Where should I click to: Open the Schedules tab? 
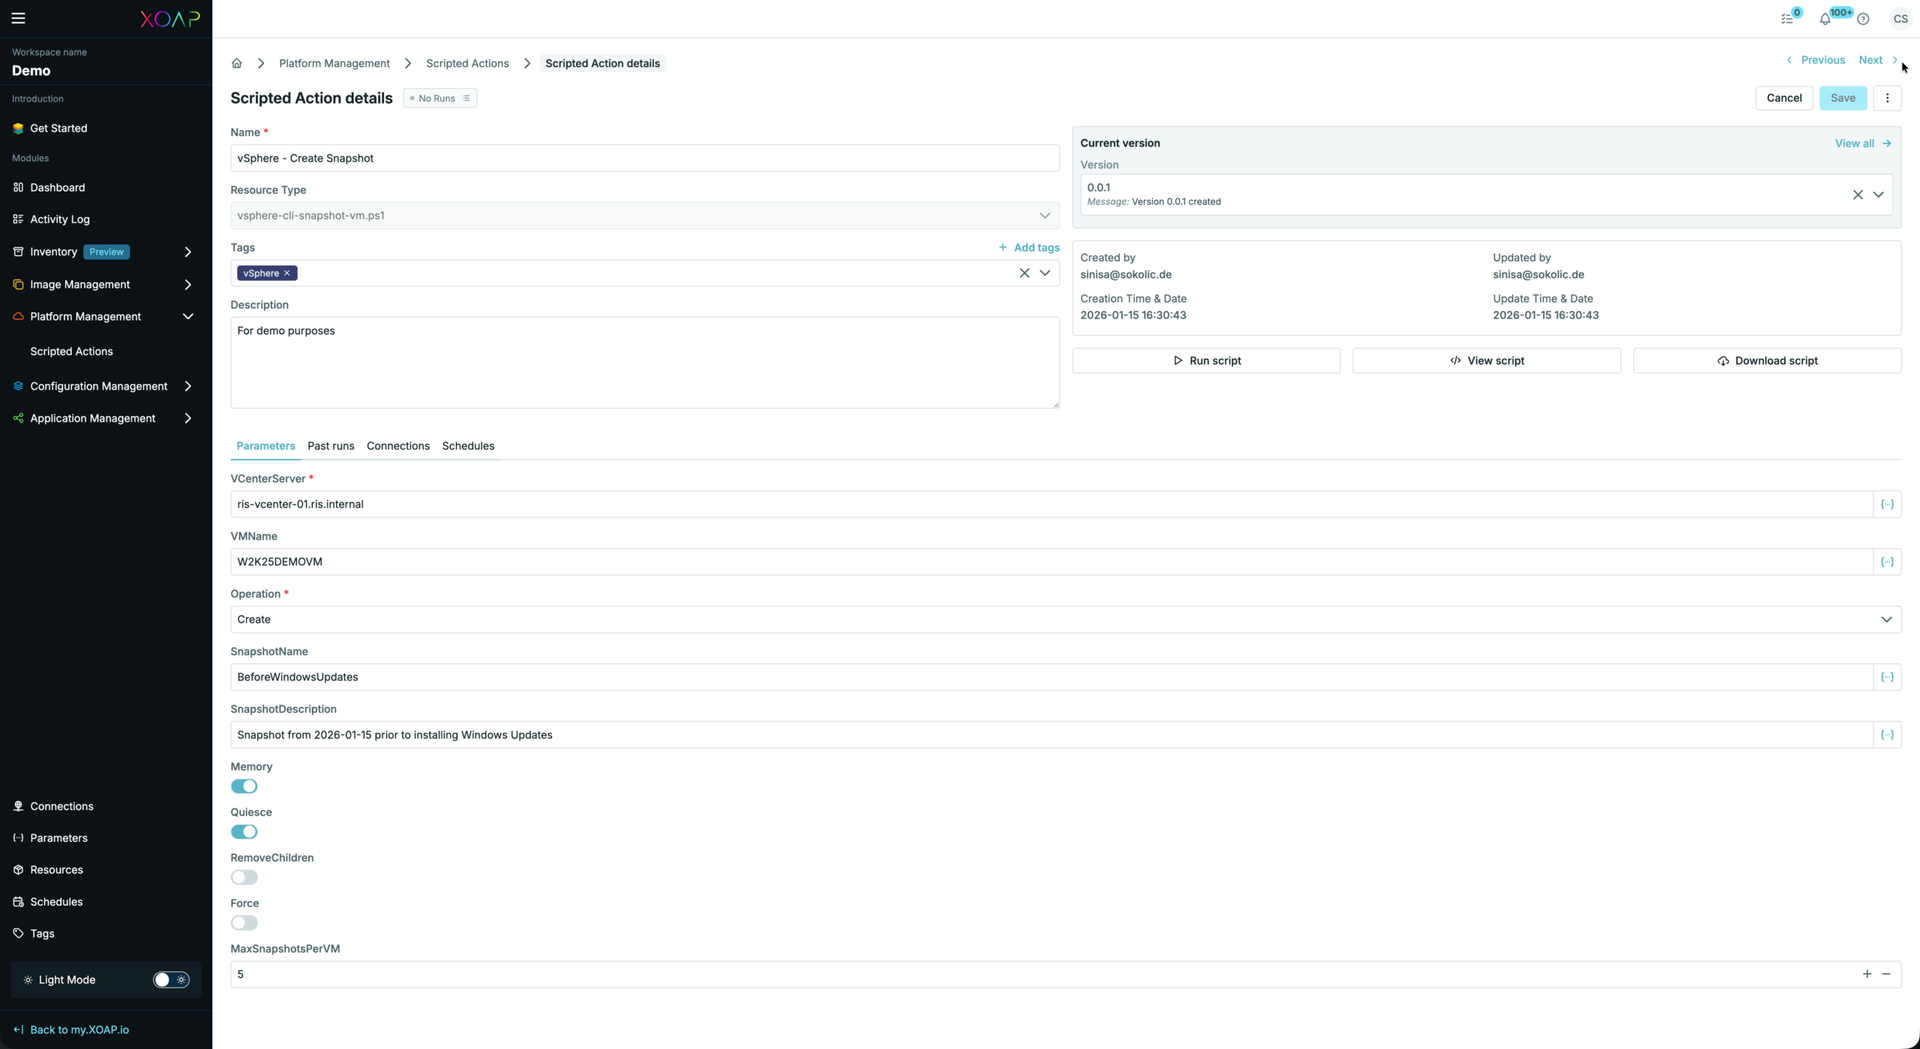click(468, 446)
